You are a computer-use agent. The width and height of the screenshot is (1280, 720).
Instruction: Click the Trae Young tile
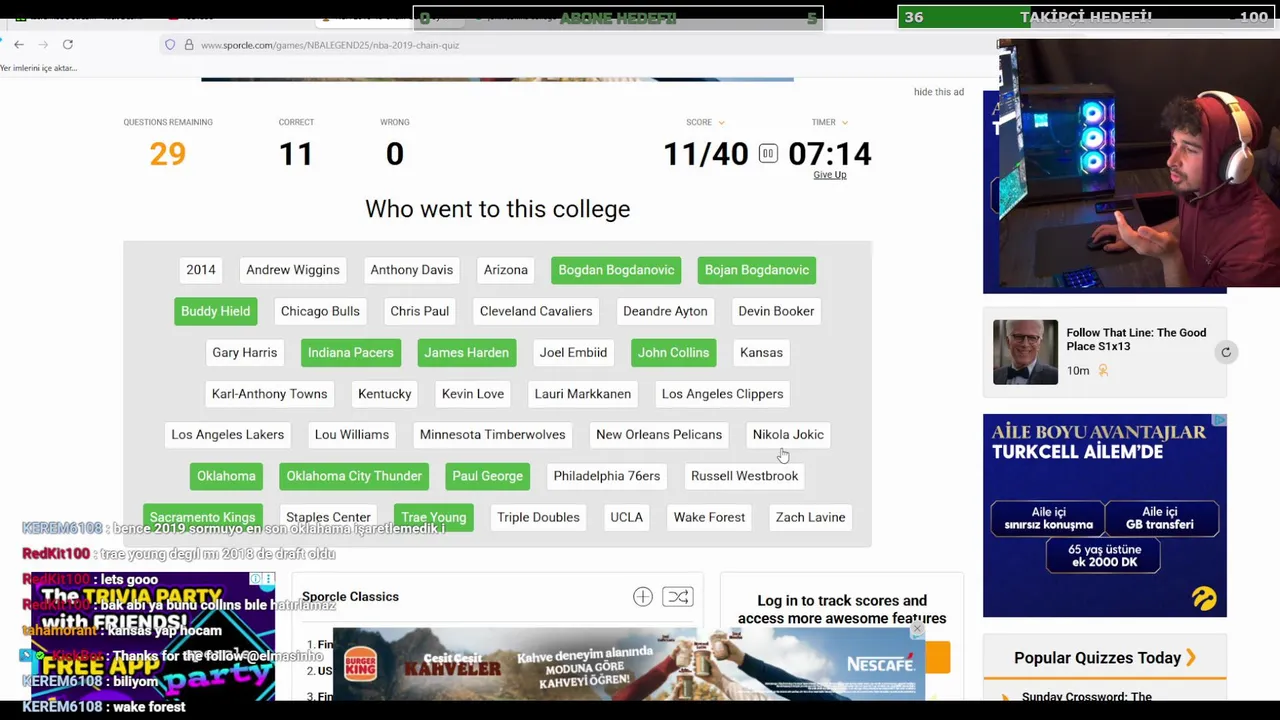click(x=434, y=518)
